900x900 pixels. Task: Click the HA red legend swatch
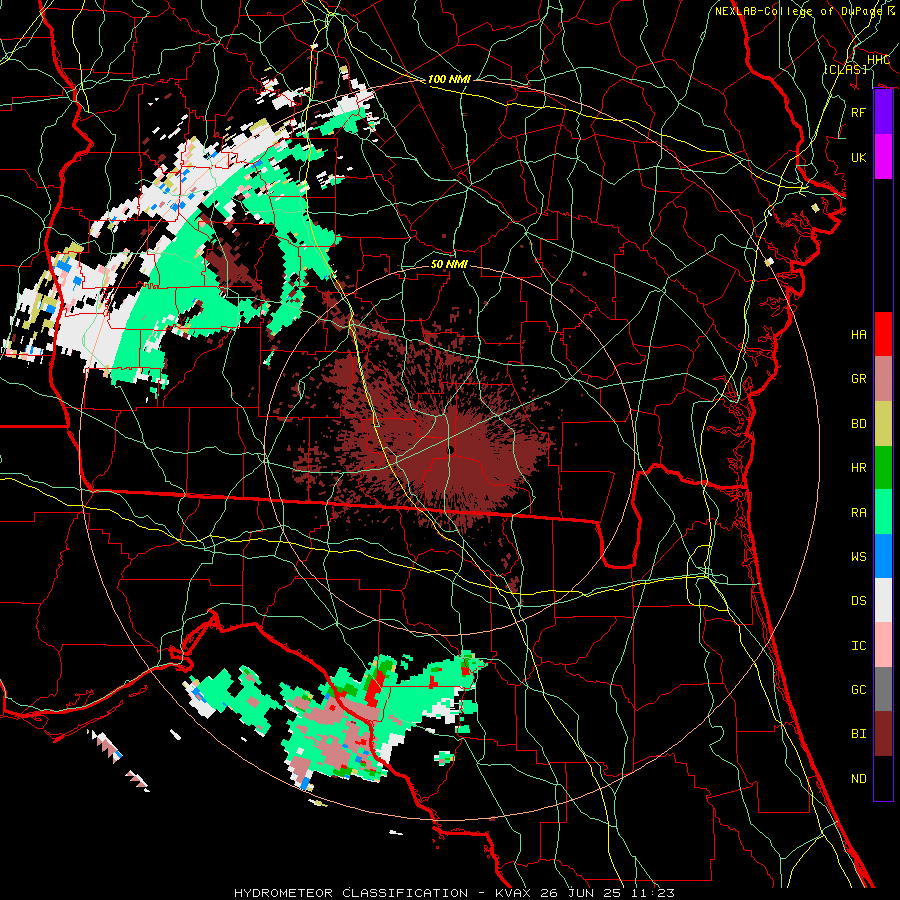pos(883,334)
